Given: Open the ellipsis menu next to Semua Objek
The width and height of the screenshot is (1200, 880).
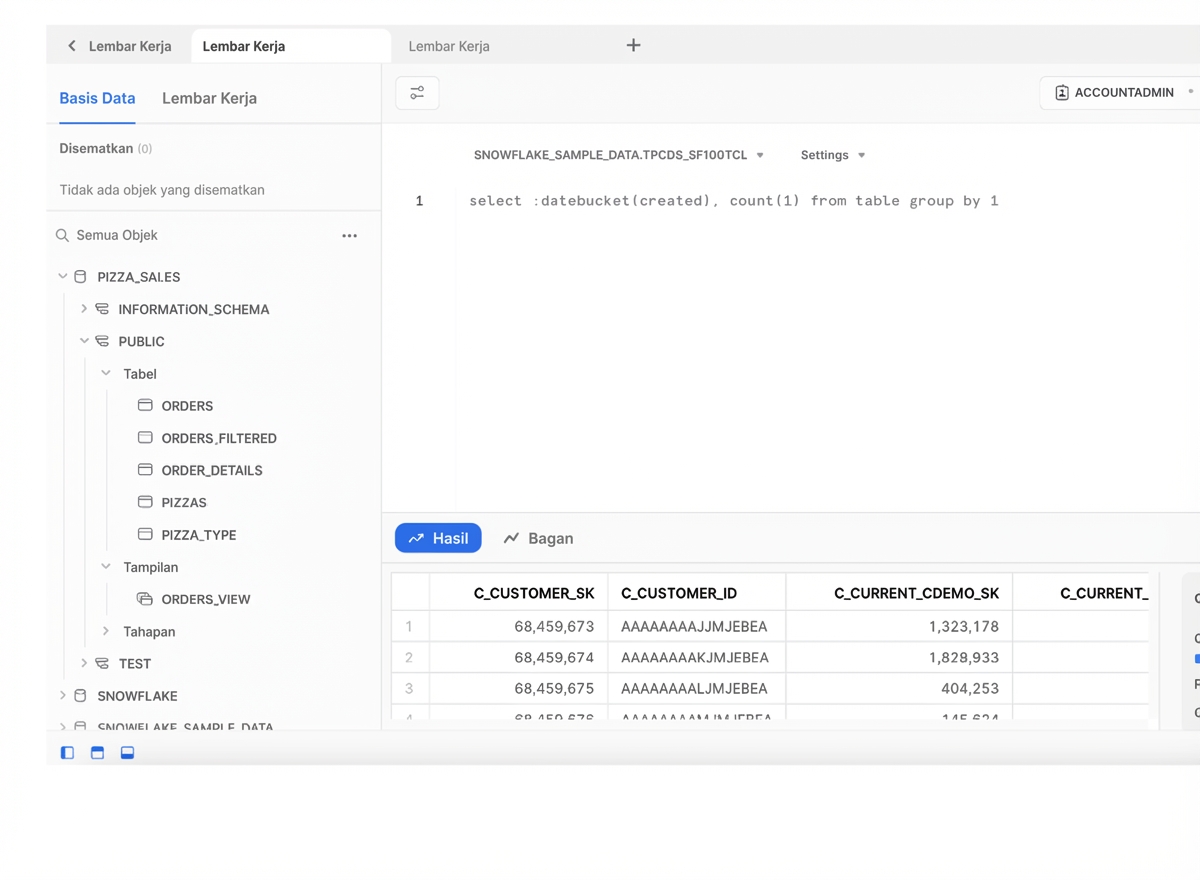Looking at the screenshot, I should pyautogui.click(x=349, y=235).
